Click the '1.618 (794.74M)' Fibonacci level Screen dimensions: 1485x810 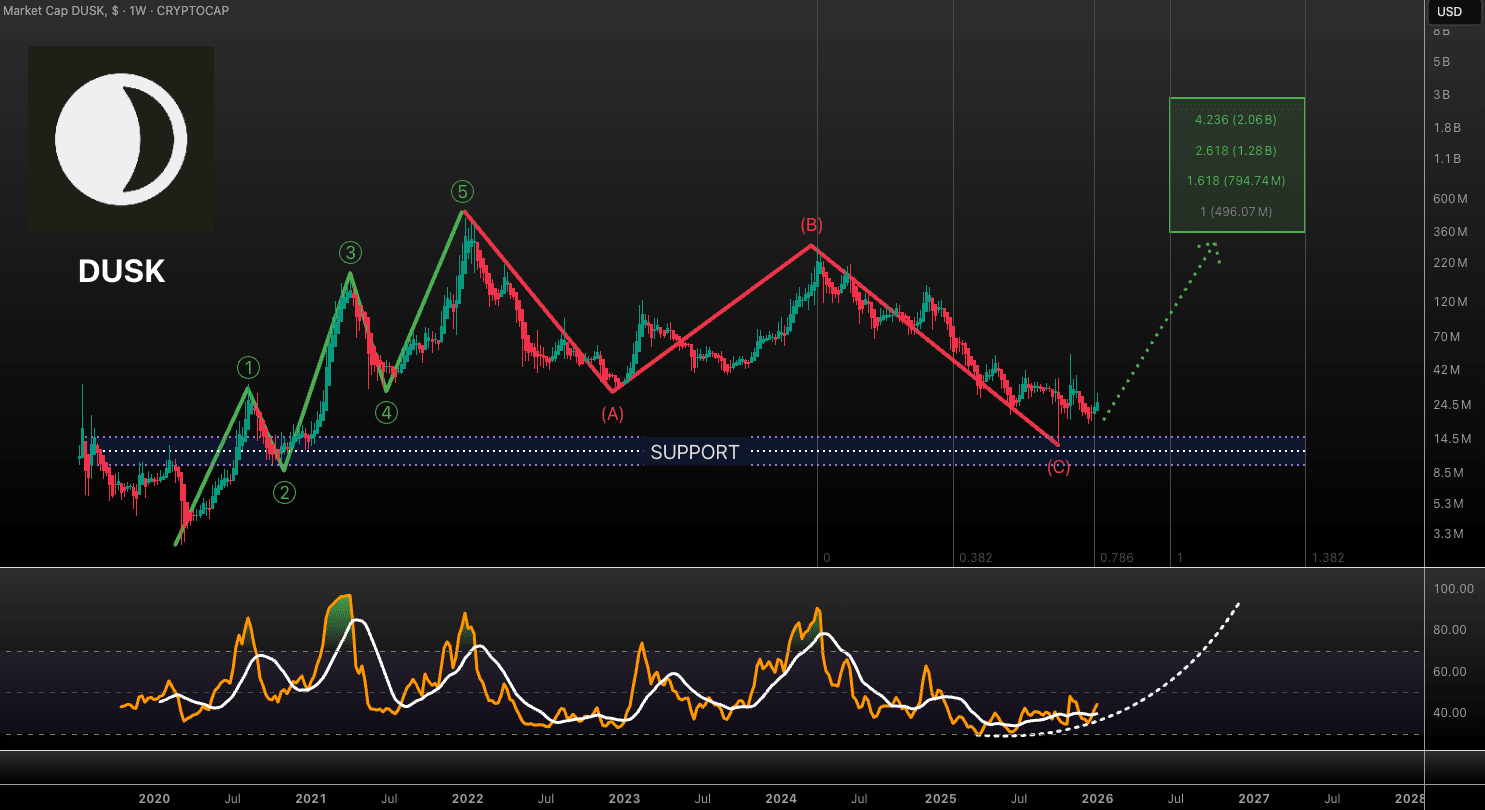[1236, 181]
